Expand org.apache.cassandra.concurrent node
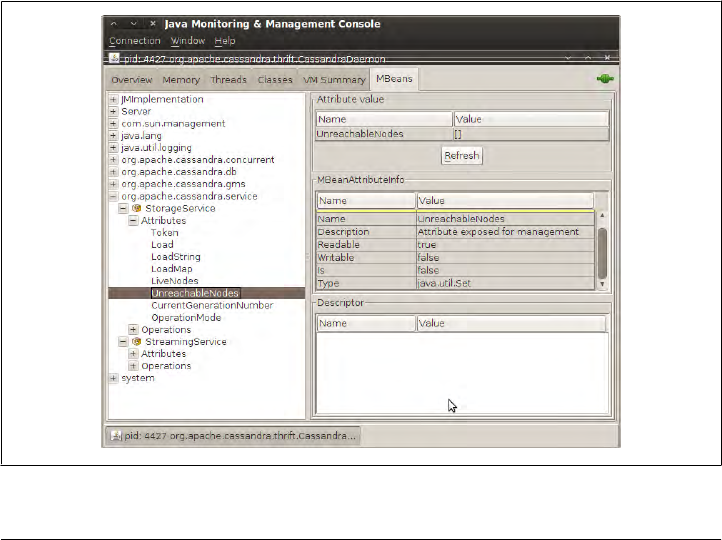This screenshot has width=722, height=540. [113, 160]
